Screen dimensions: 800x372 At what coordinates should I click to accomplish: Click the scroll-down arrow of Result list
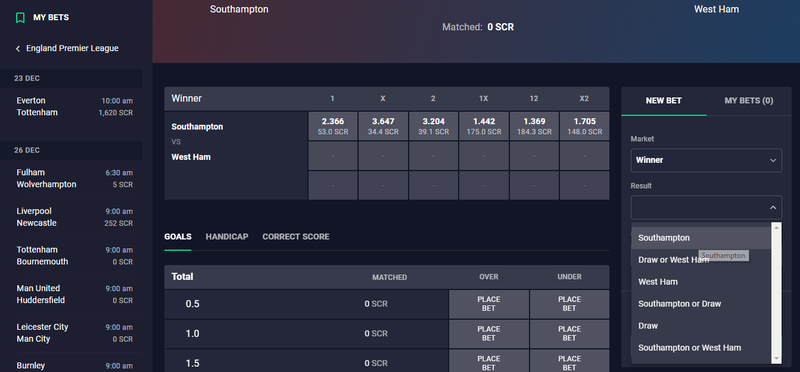tap(777, 359)
